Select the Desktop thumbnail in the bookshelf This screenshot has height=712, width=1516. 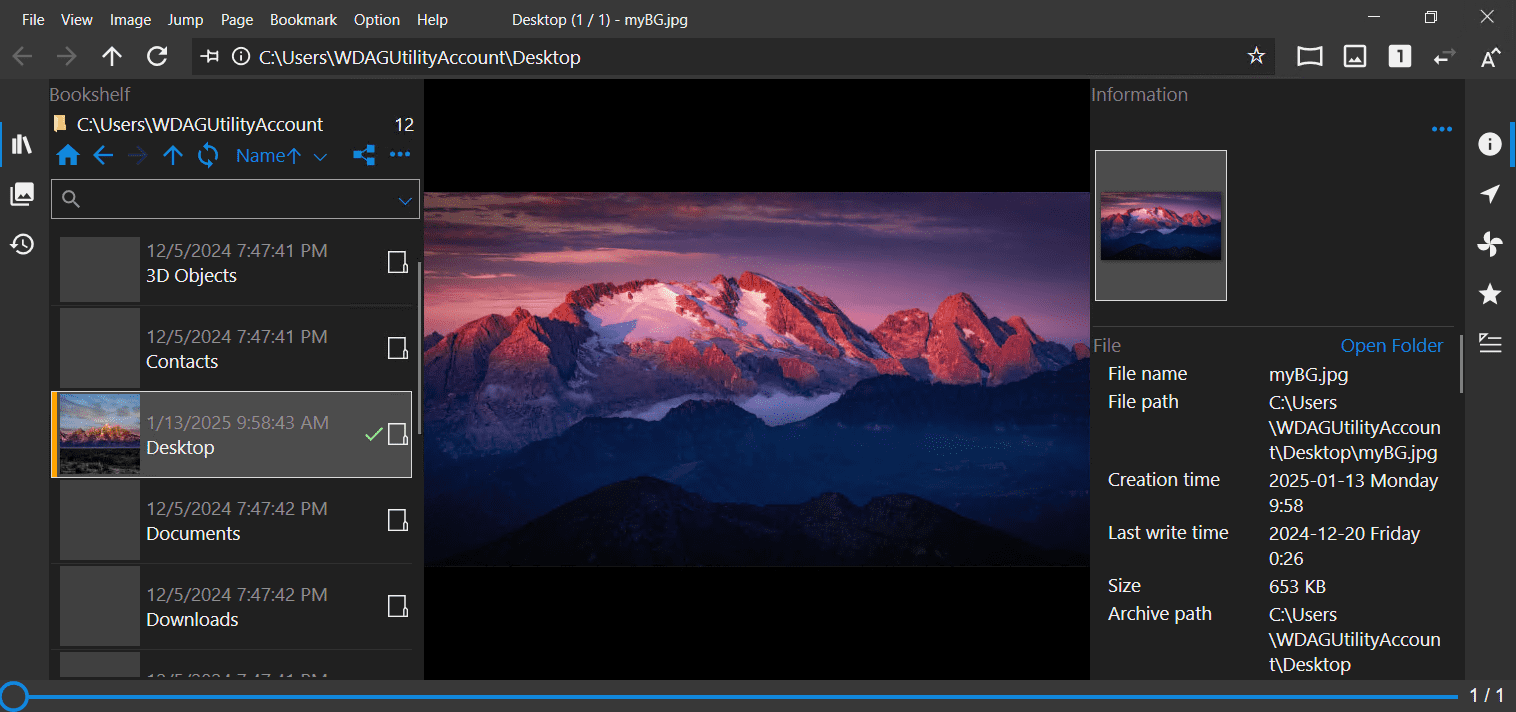(99, 434)
